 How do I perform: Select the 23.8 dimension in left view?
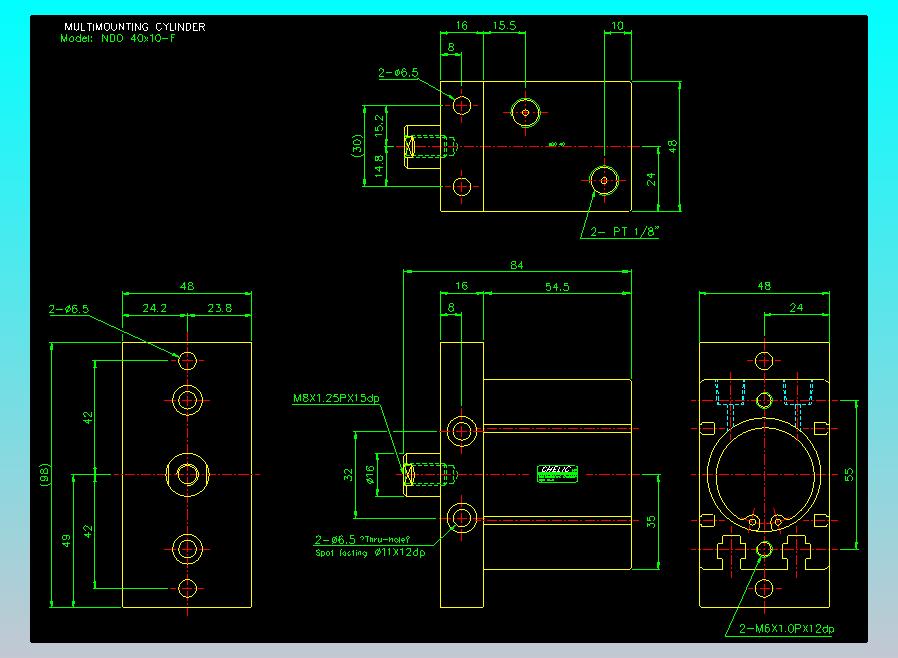[219, 309]
